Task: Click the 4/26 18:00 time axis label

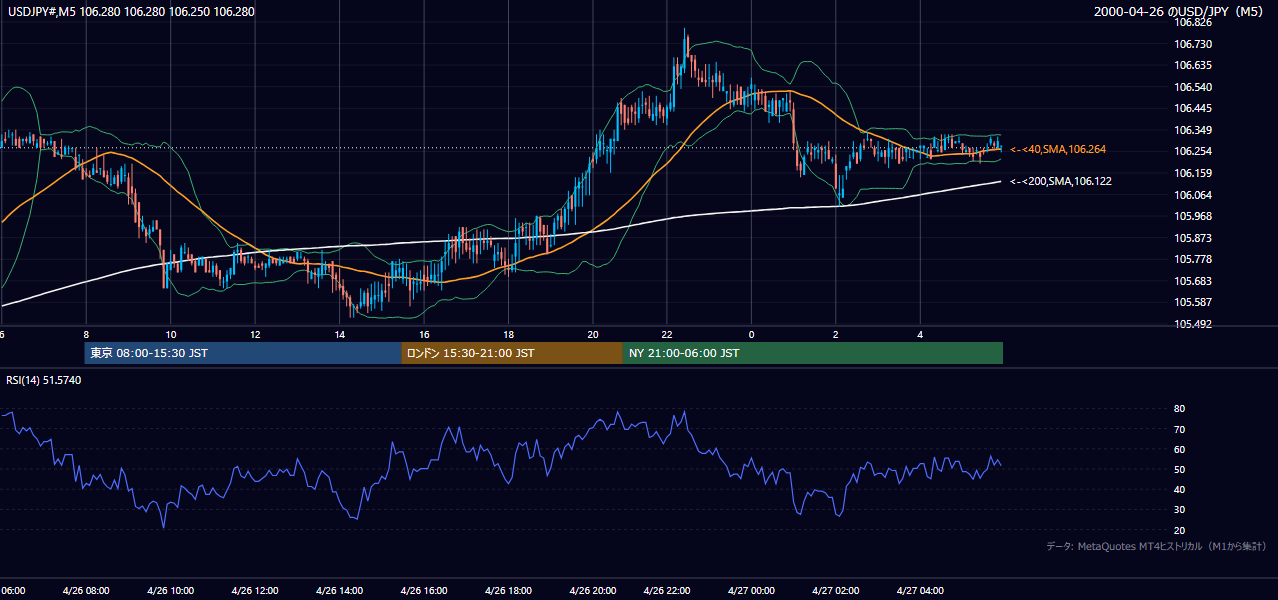Action: pyautogui.click(x=508, y=591)
